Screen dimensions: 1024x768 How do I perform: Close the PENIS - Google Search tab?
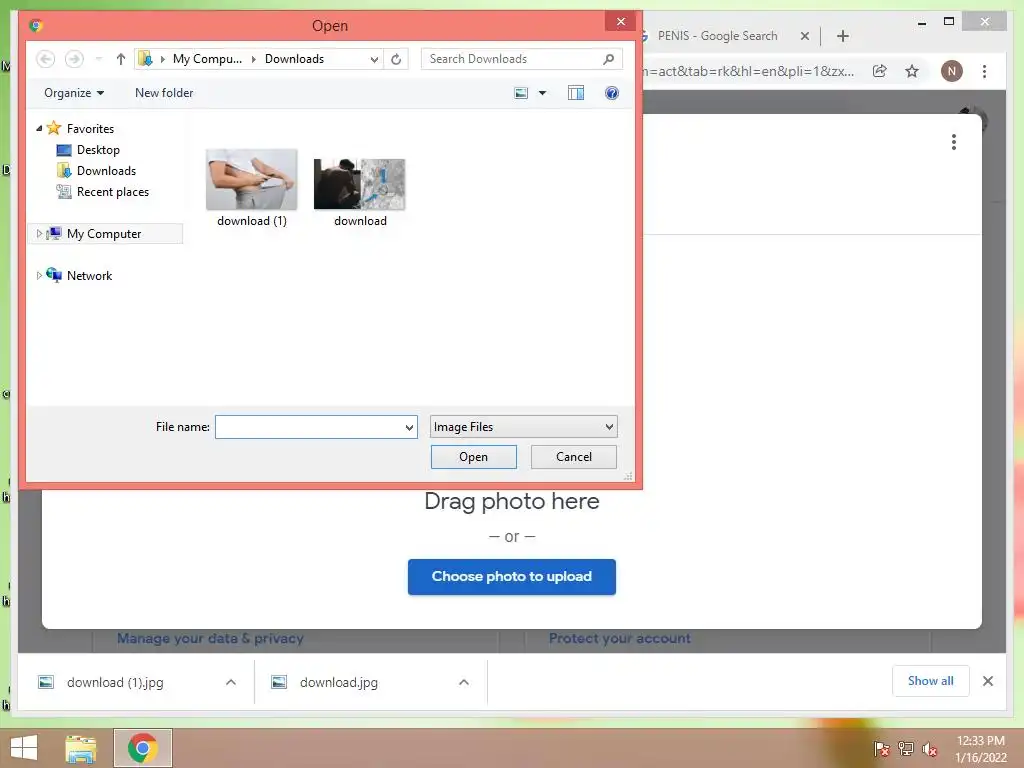coord(805,36)
